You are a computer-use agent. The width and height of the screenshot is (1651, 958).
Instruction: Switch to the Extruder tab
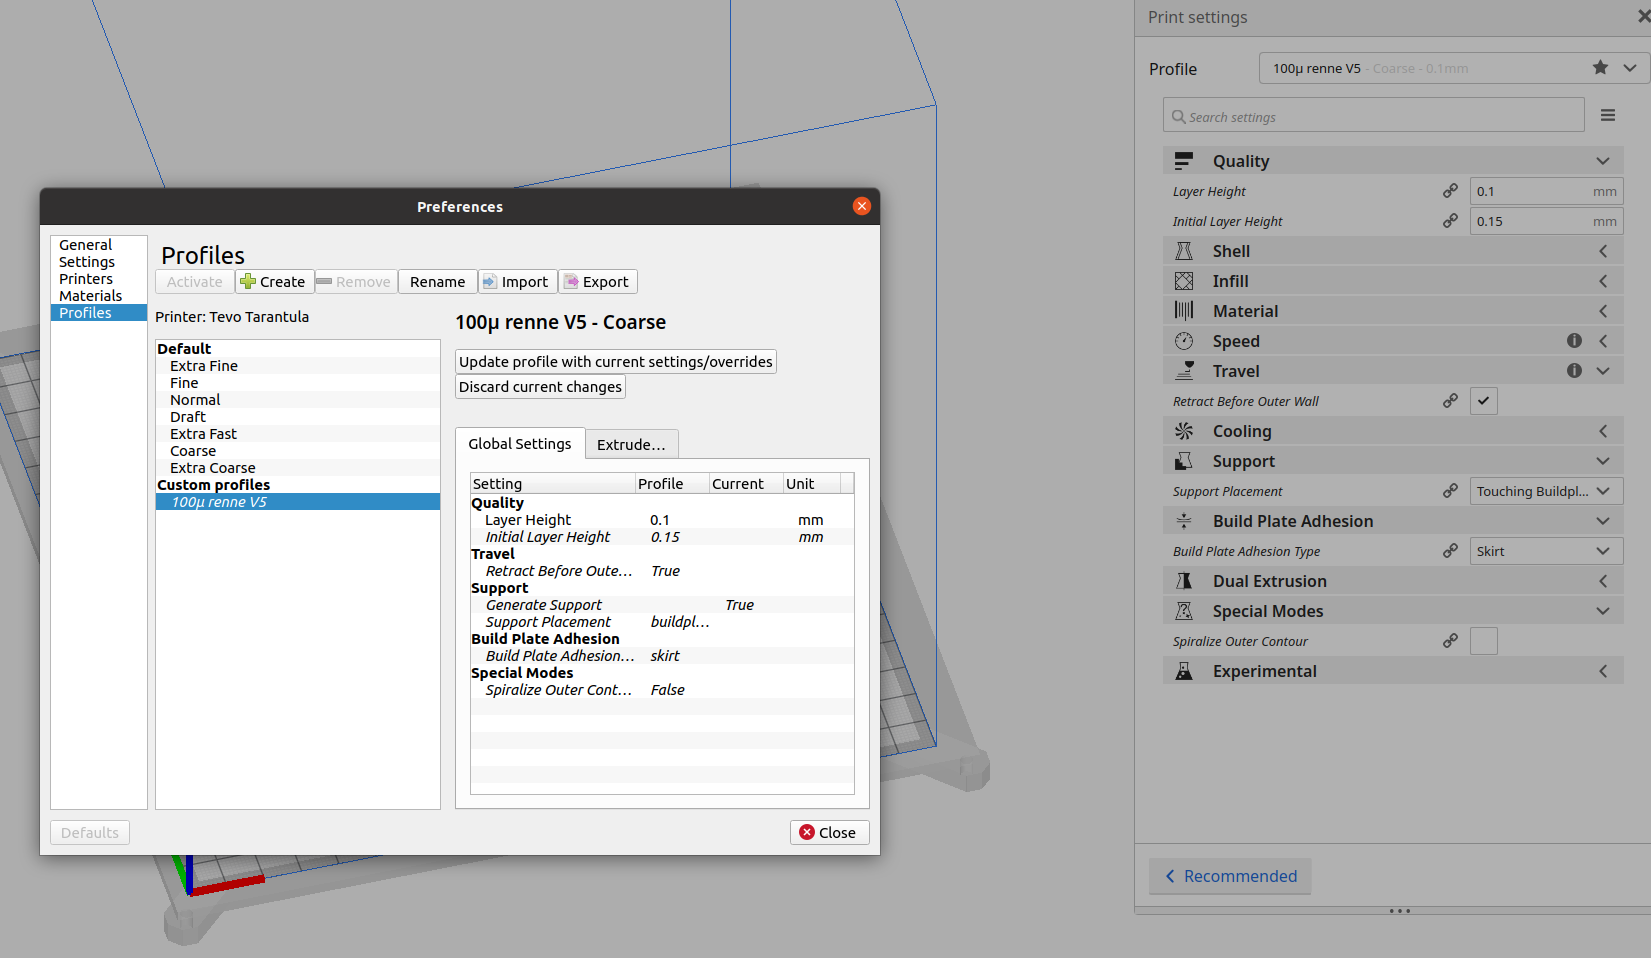pos(631,445)
